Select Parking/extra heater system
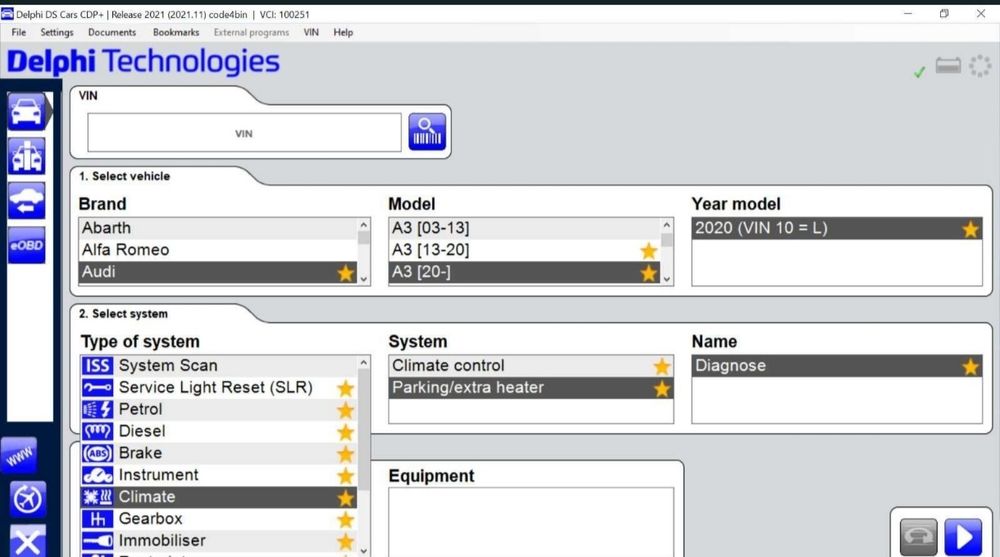 (531, 387)
